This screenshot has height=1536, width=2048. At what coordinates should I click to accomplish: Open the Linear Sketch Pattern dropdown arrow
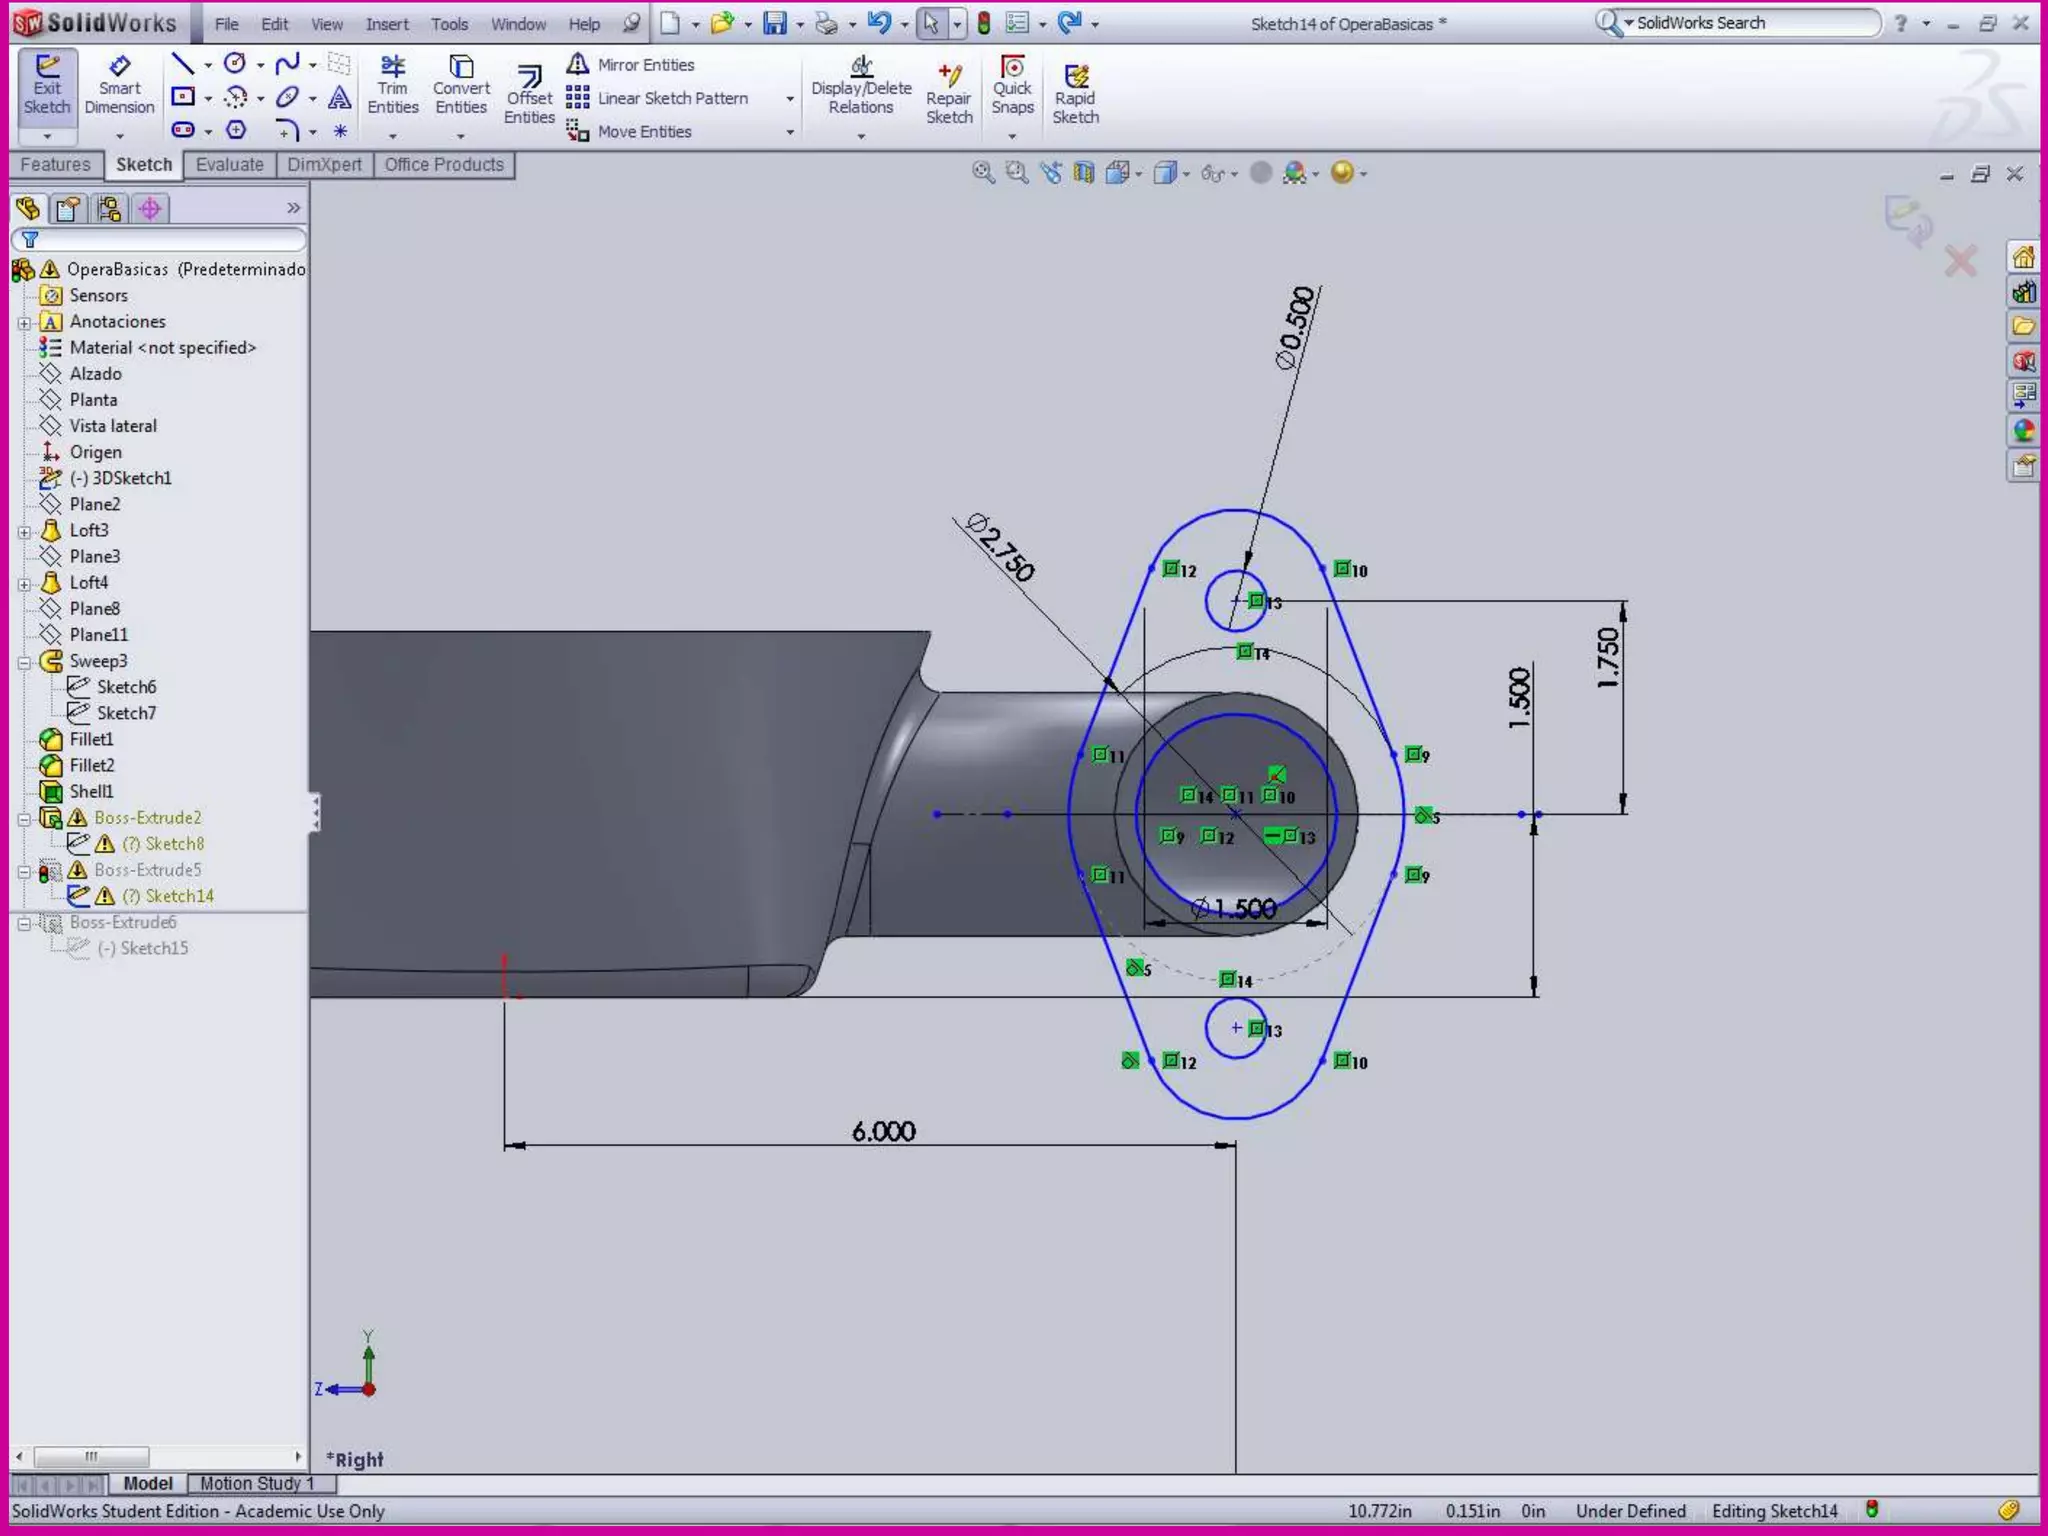click(790, 99)
